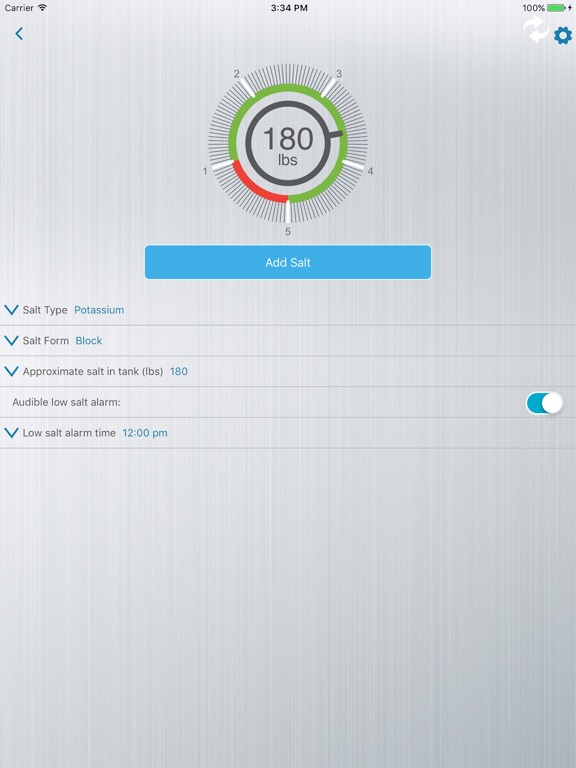Tap the 180 approximate salt value
Screen dimensions: 576x768
tap(179, 372)
